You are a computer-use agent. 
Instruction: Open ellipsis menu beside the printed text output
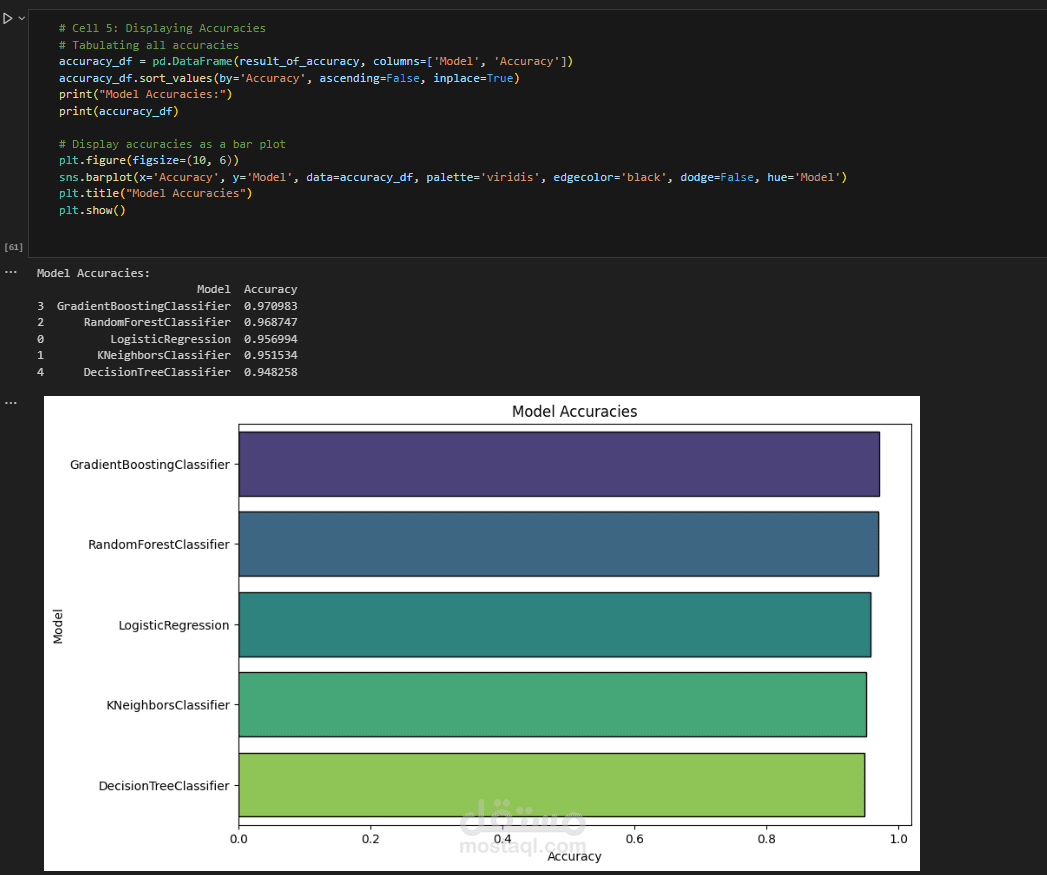click(11, 271)
